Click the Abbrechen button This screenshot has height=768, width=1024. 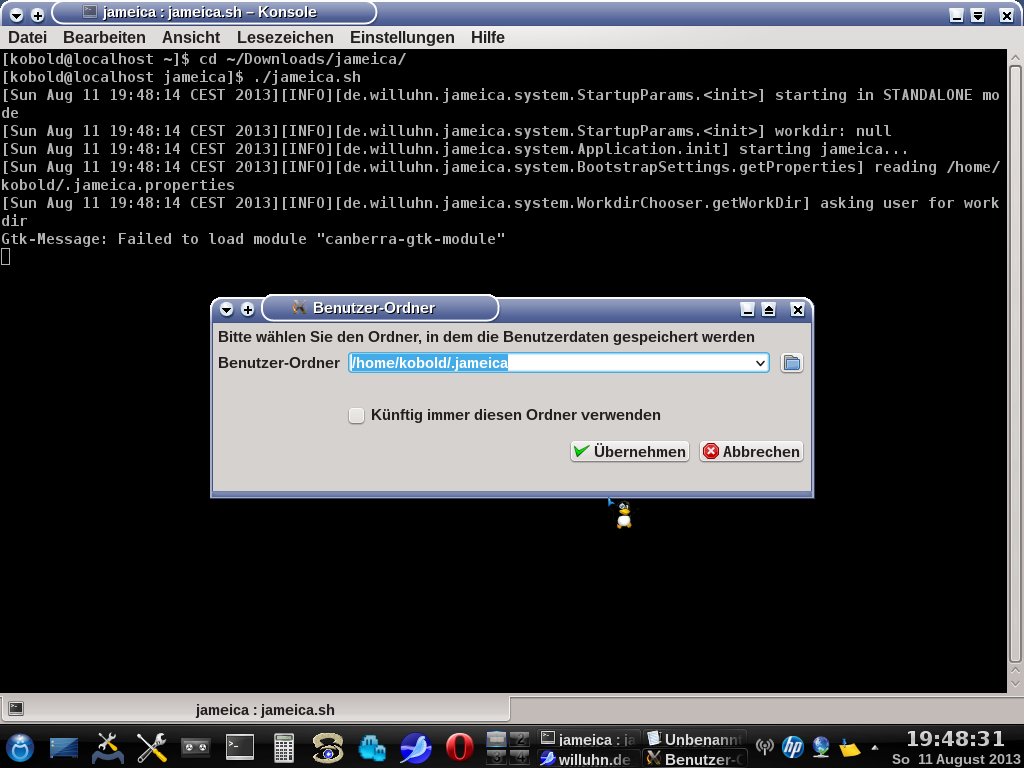[x=751, y=451]
